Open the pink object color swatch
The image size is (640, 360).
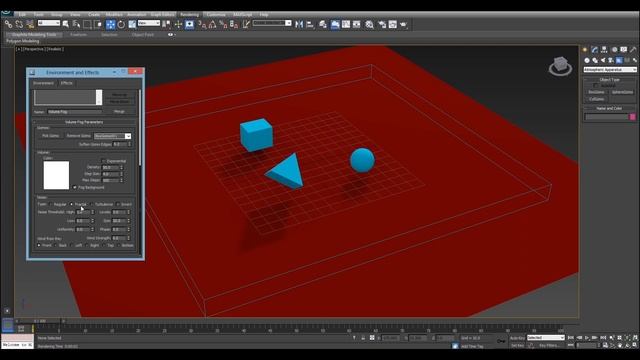[632, 117]
